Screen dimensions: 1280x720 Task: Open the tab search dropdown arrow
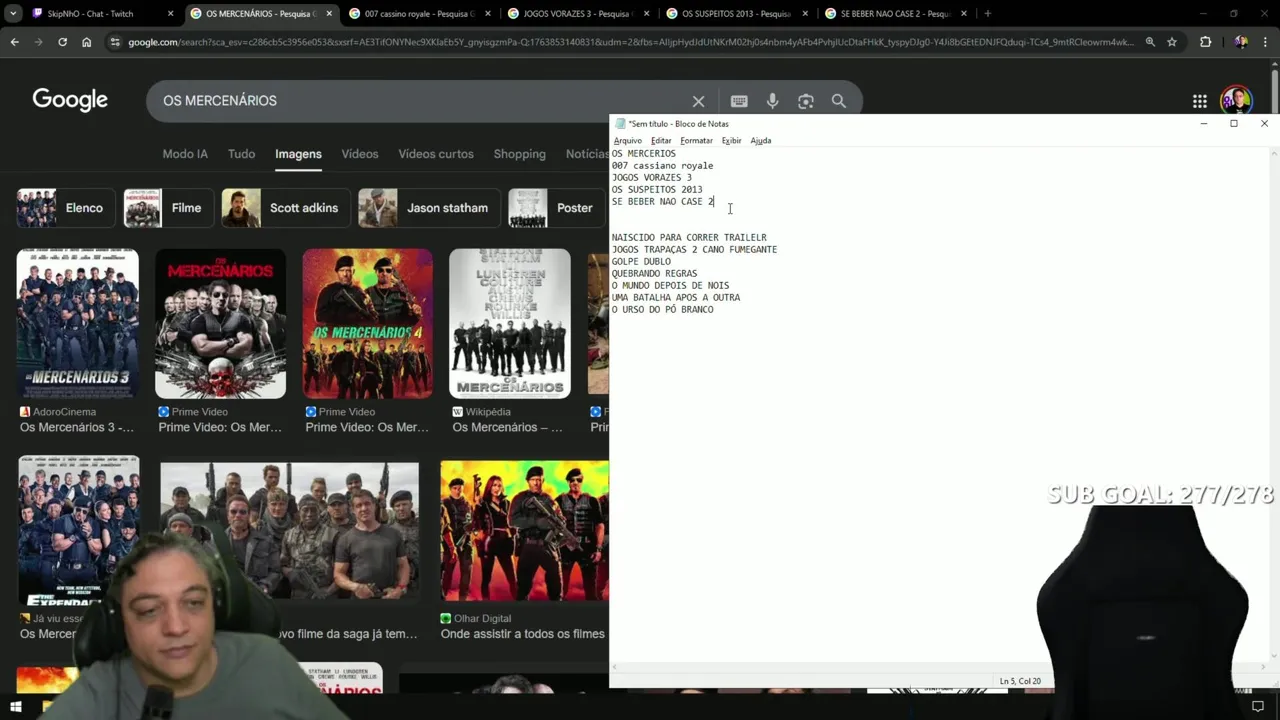pyautogui.click(x=13, y=14)
